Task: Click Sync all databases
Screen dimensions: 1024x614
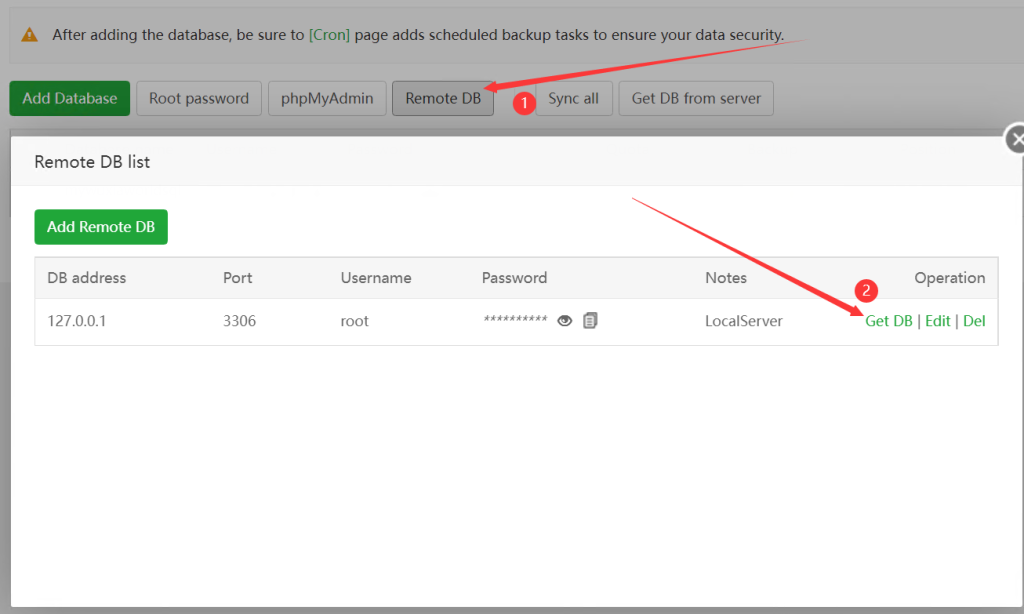Action: pyautogui.click(x=573, y=99)
